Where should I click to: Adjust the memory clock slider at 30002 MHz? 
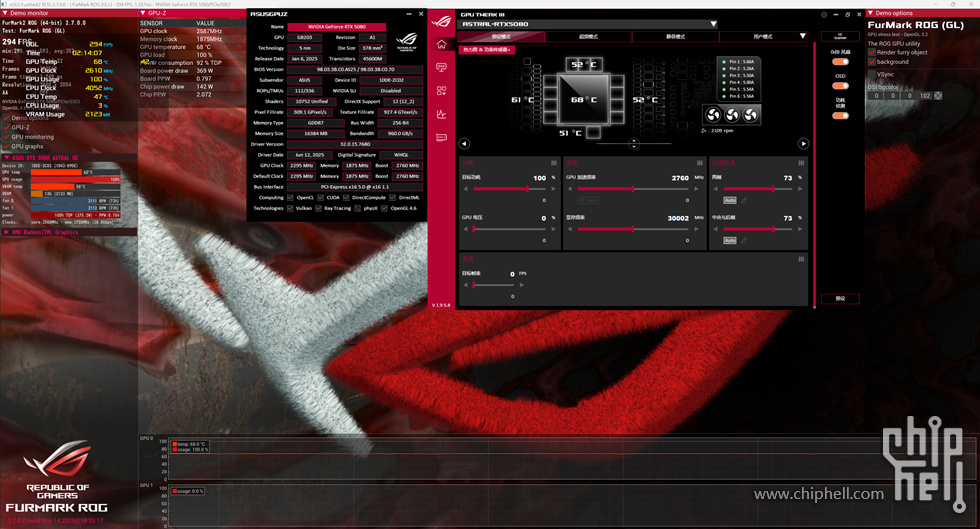[632, 229]
